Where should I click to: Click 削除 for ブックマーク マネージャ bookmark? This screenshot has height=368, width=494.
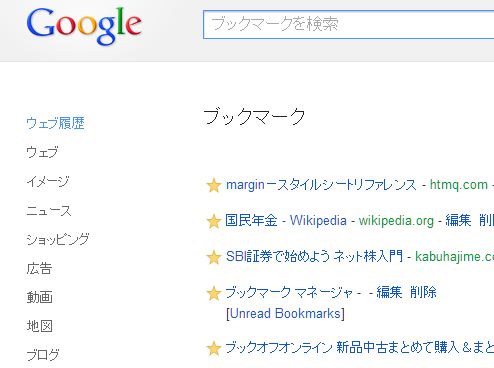tap(423, 292)
